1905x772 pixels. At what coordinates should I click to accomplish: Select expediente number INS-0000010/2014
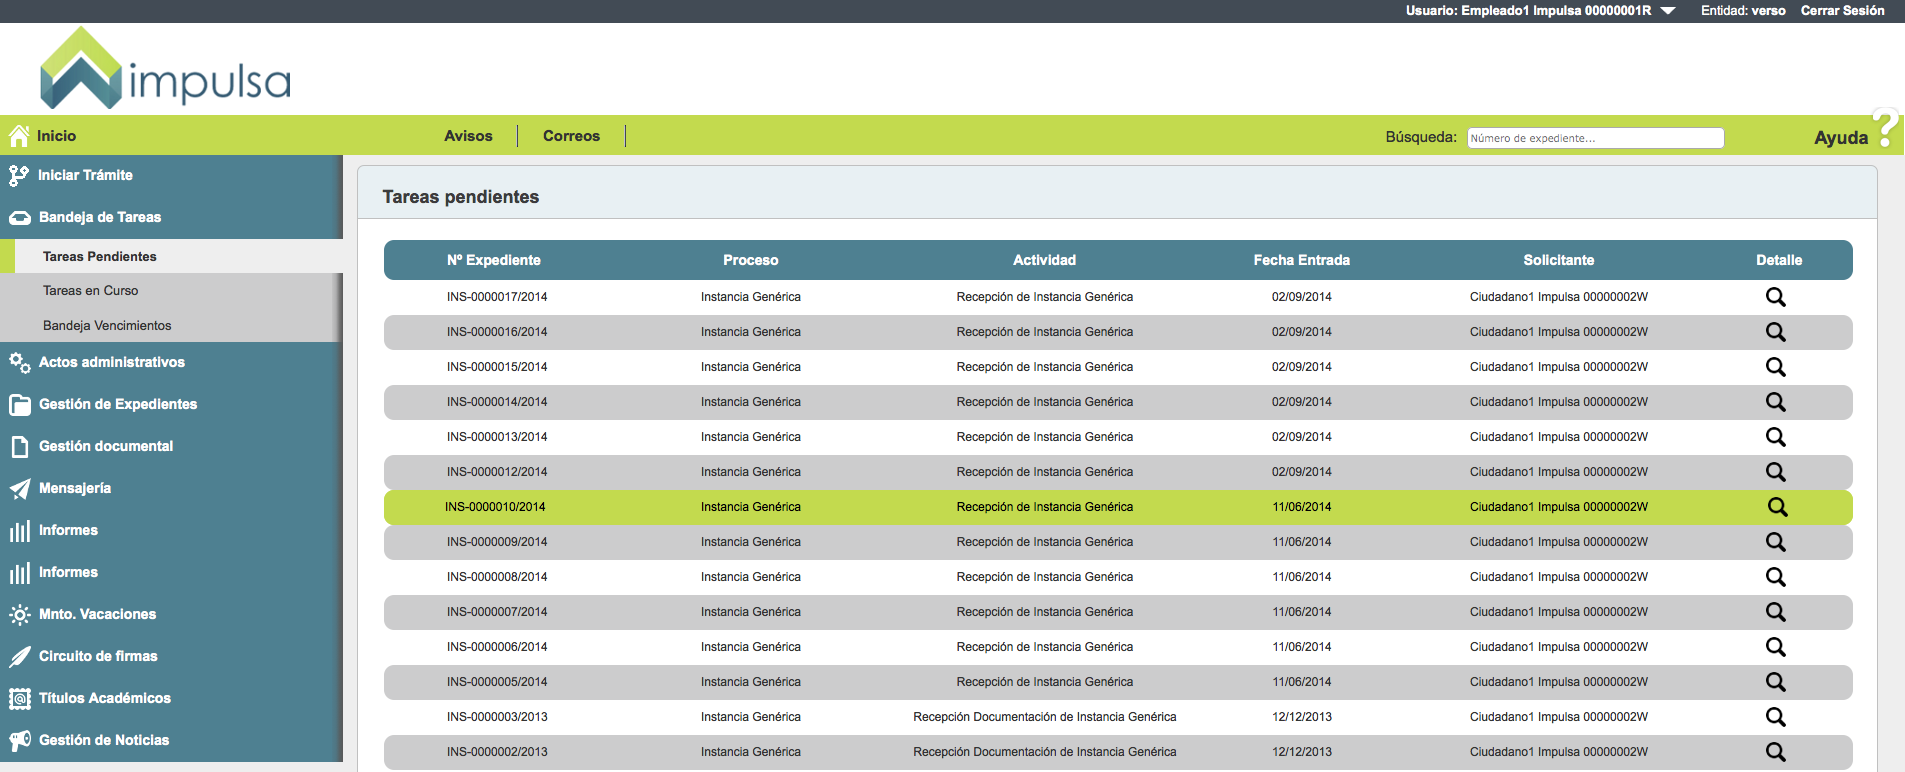[495, 507]
